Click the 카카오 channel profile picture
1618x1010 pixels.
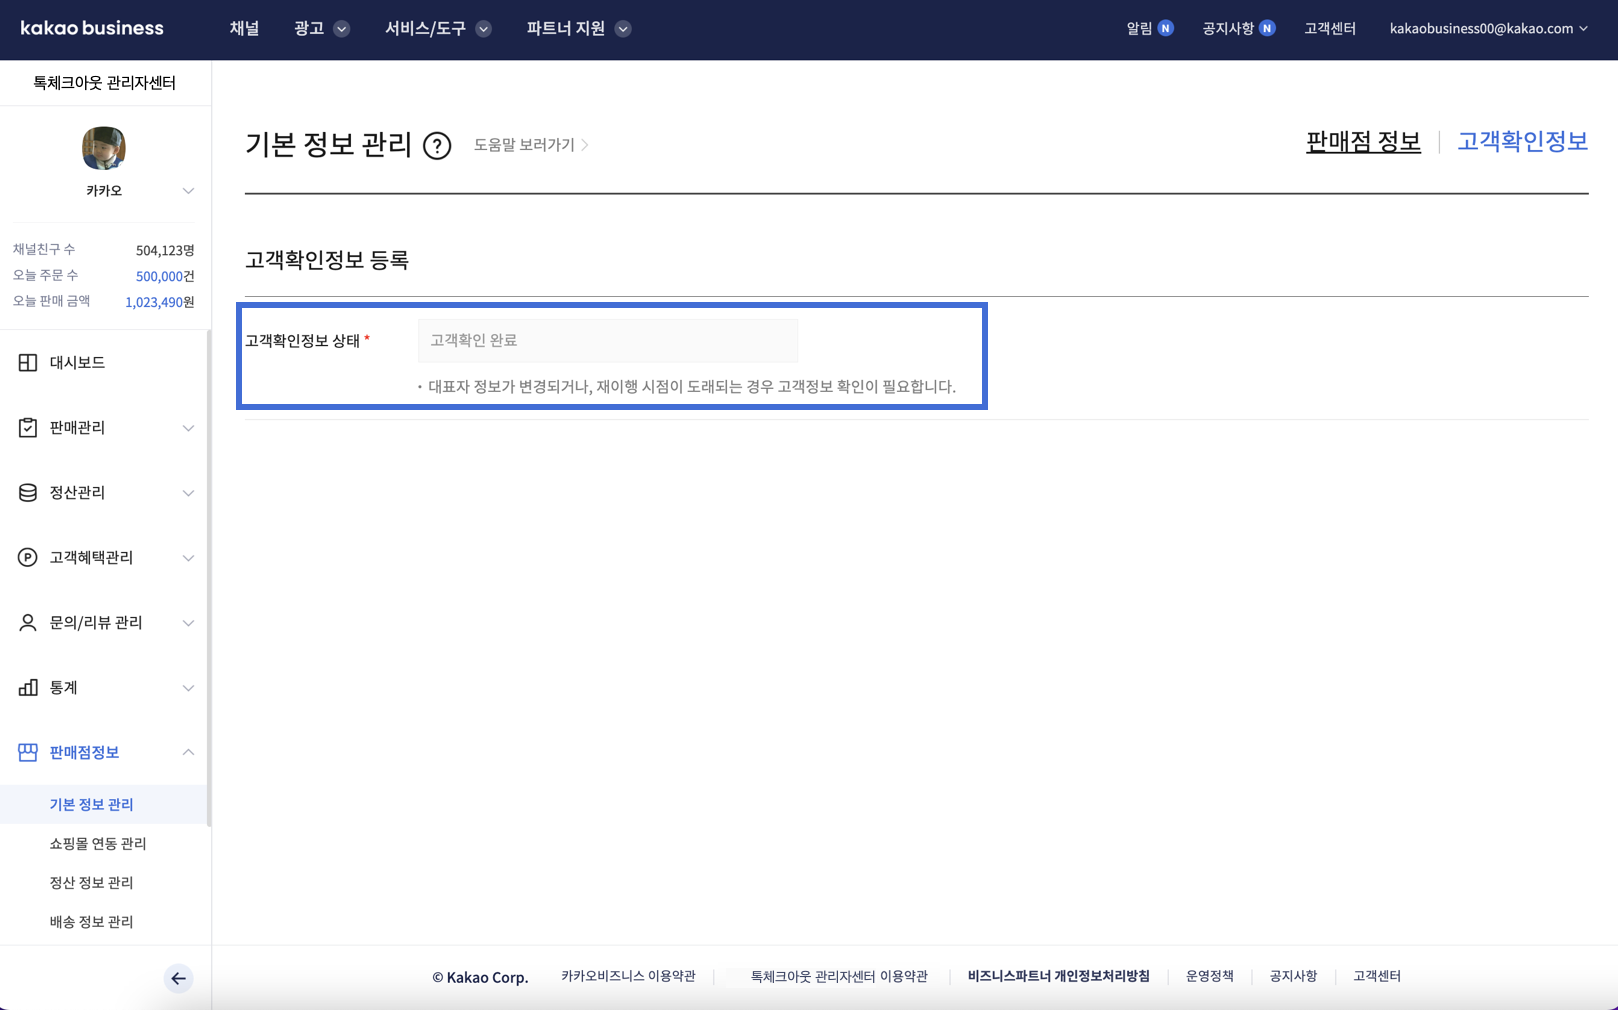pyautogui.click(x=104, y=149)
